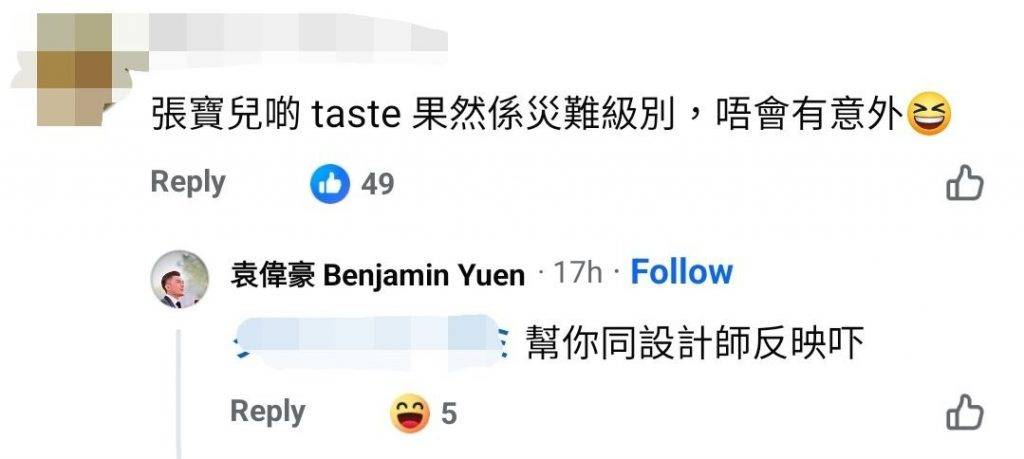Viewport: 1024px width, 459px height.
Task: View the 5 reactions count on the reply
Action: [x=449, y=414]
